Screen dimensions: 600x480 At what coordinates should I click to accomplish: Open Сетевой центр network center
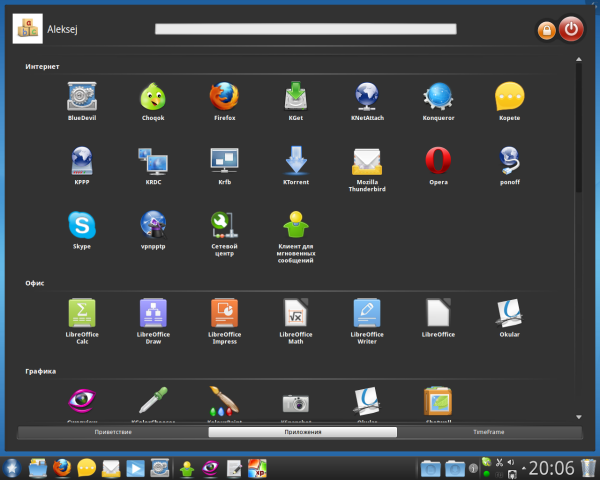click(x=224, y=233)
